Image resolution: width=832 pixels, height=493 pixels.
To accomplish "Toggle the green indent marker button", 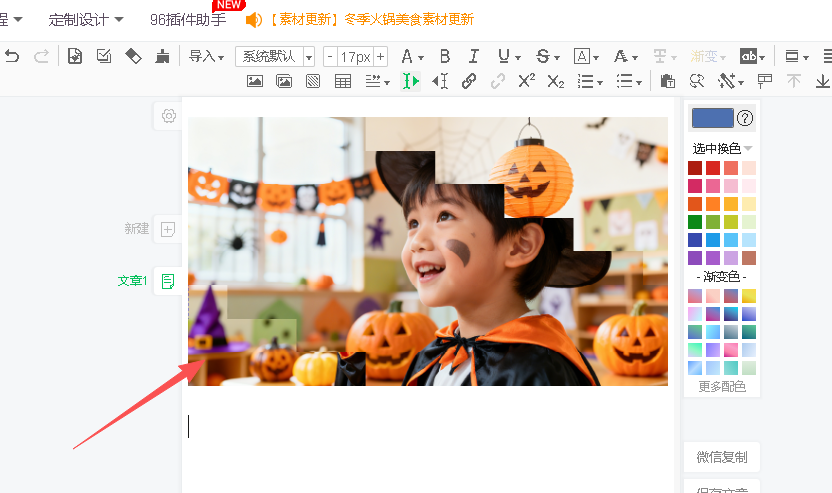I will (410, 81).
